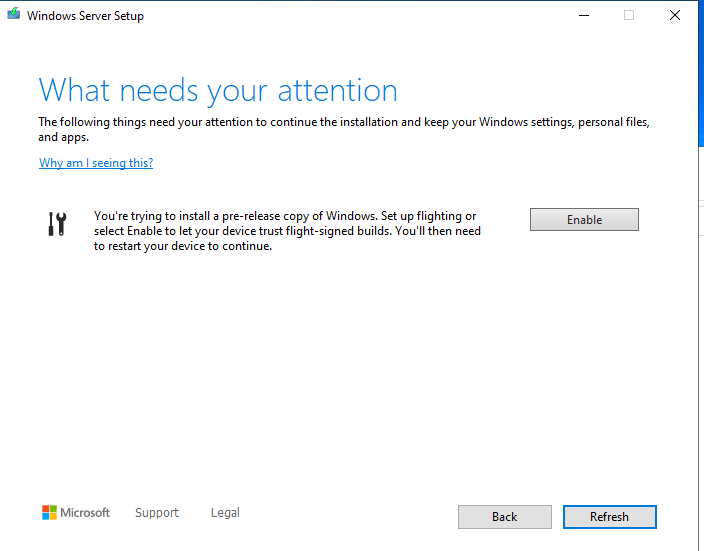Close the Windows Server Setup window
The height and width of the screenshot is (551, 704).
pyautogui.click(x=674, y=15)
